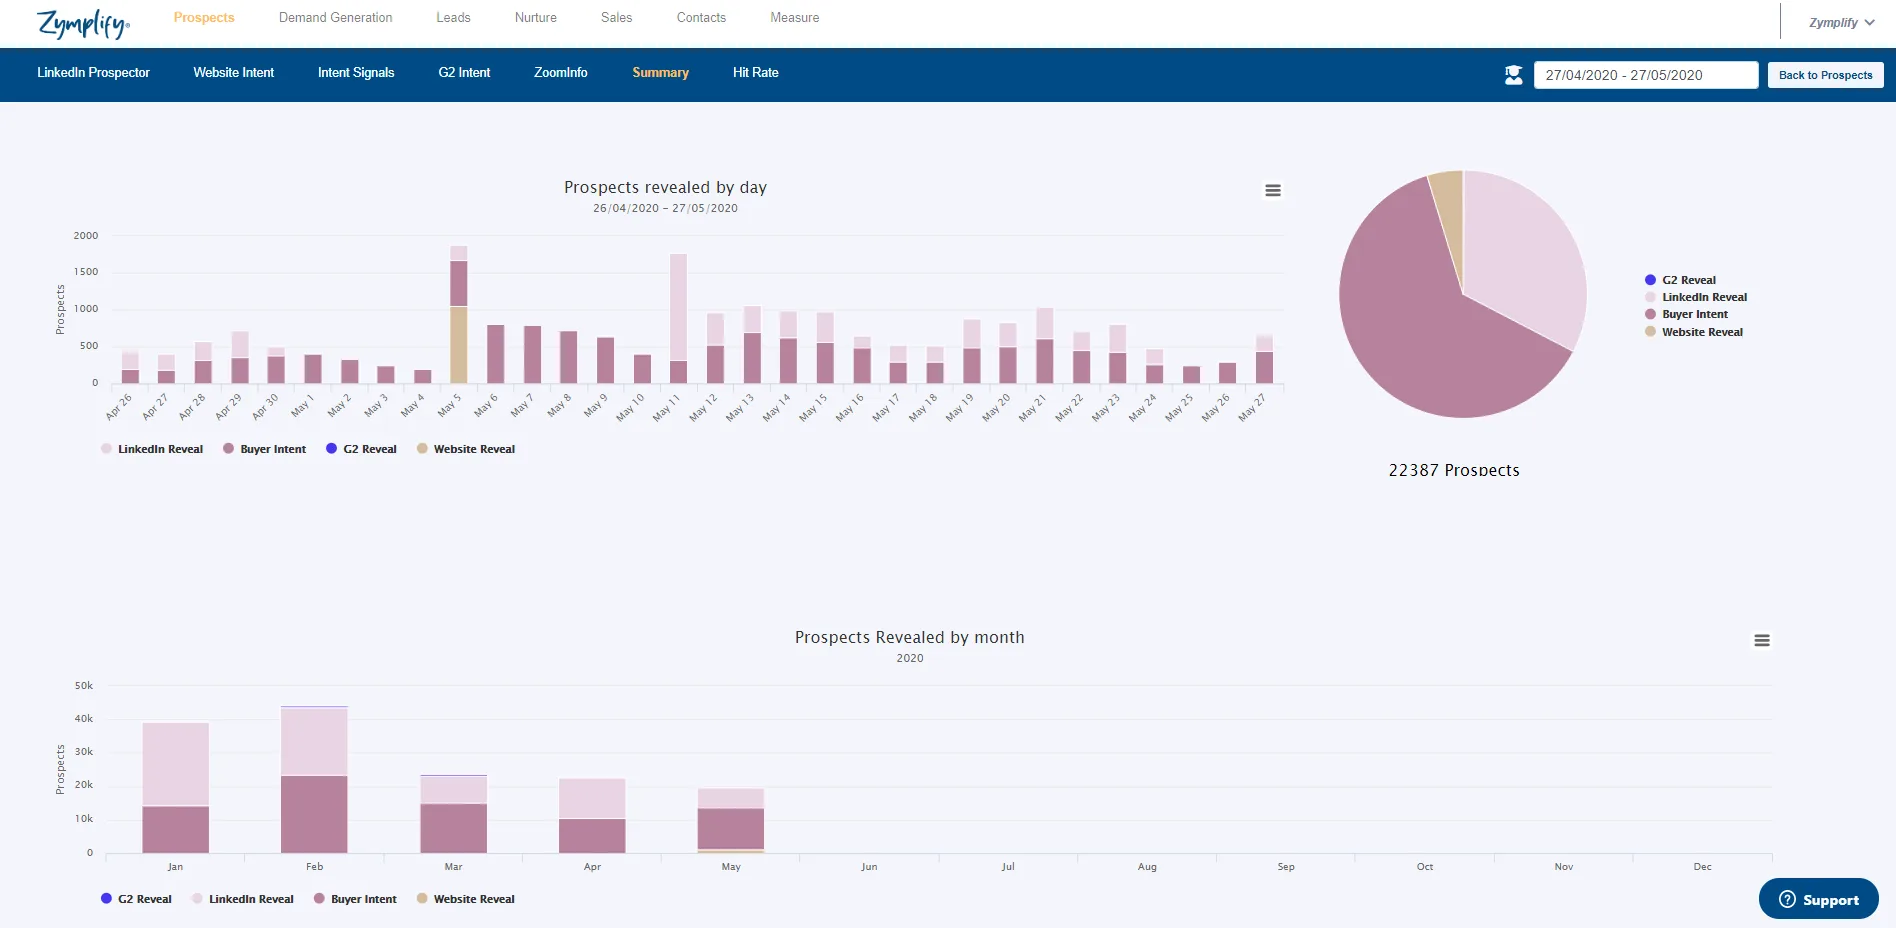1896x928 pixels.
Task: Toggle G2 Reveal in daily chart legend
Action: [x=362, y=449]
